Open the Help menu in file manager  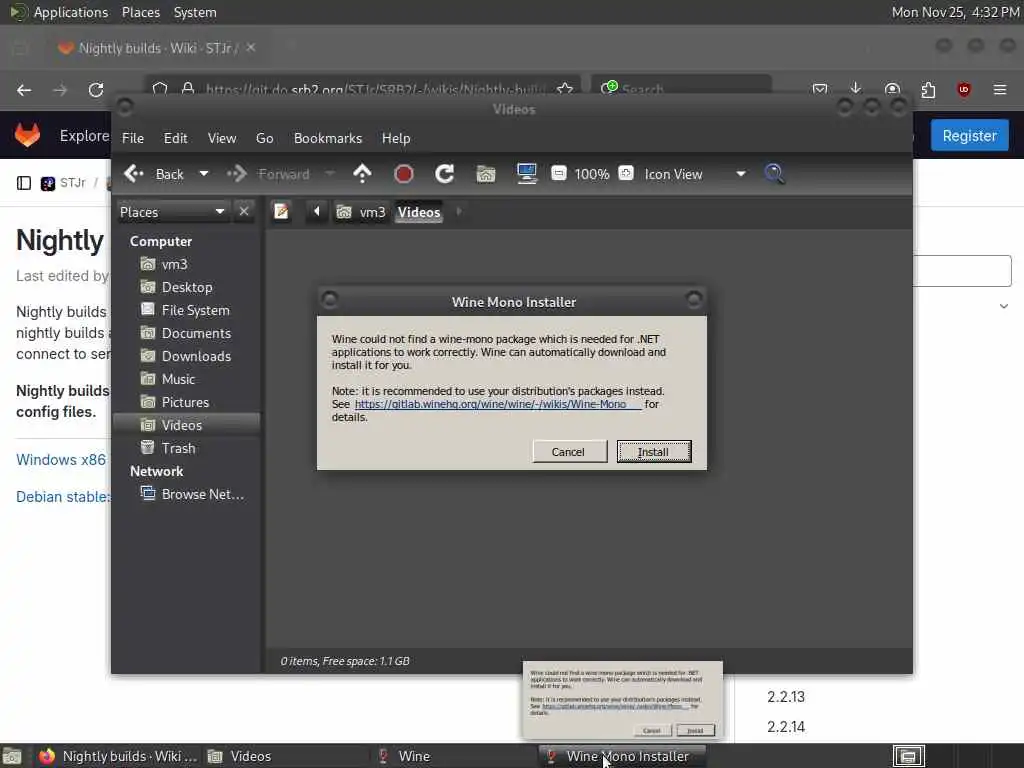(396, 138)
